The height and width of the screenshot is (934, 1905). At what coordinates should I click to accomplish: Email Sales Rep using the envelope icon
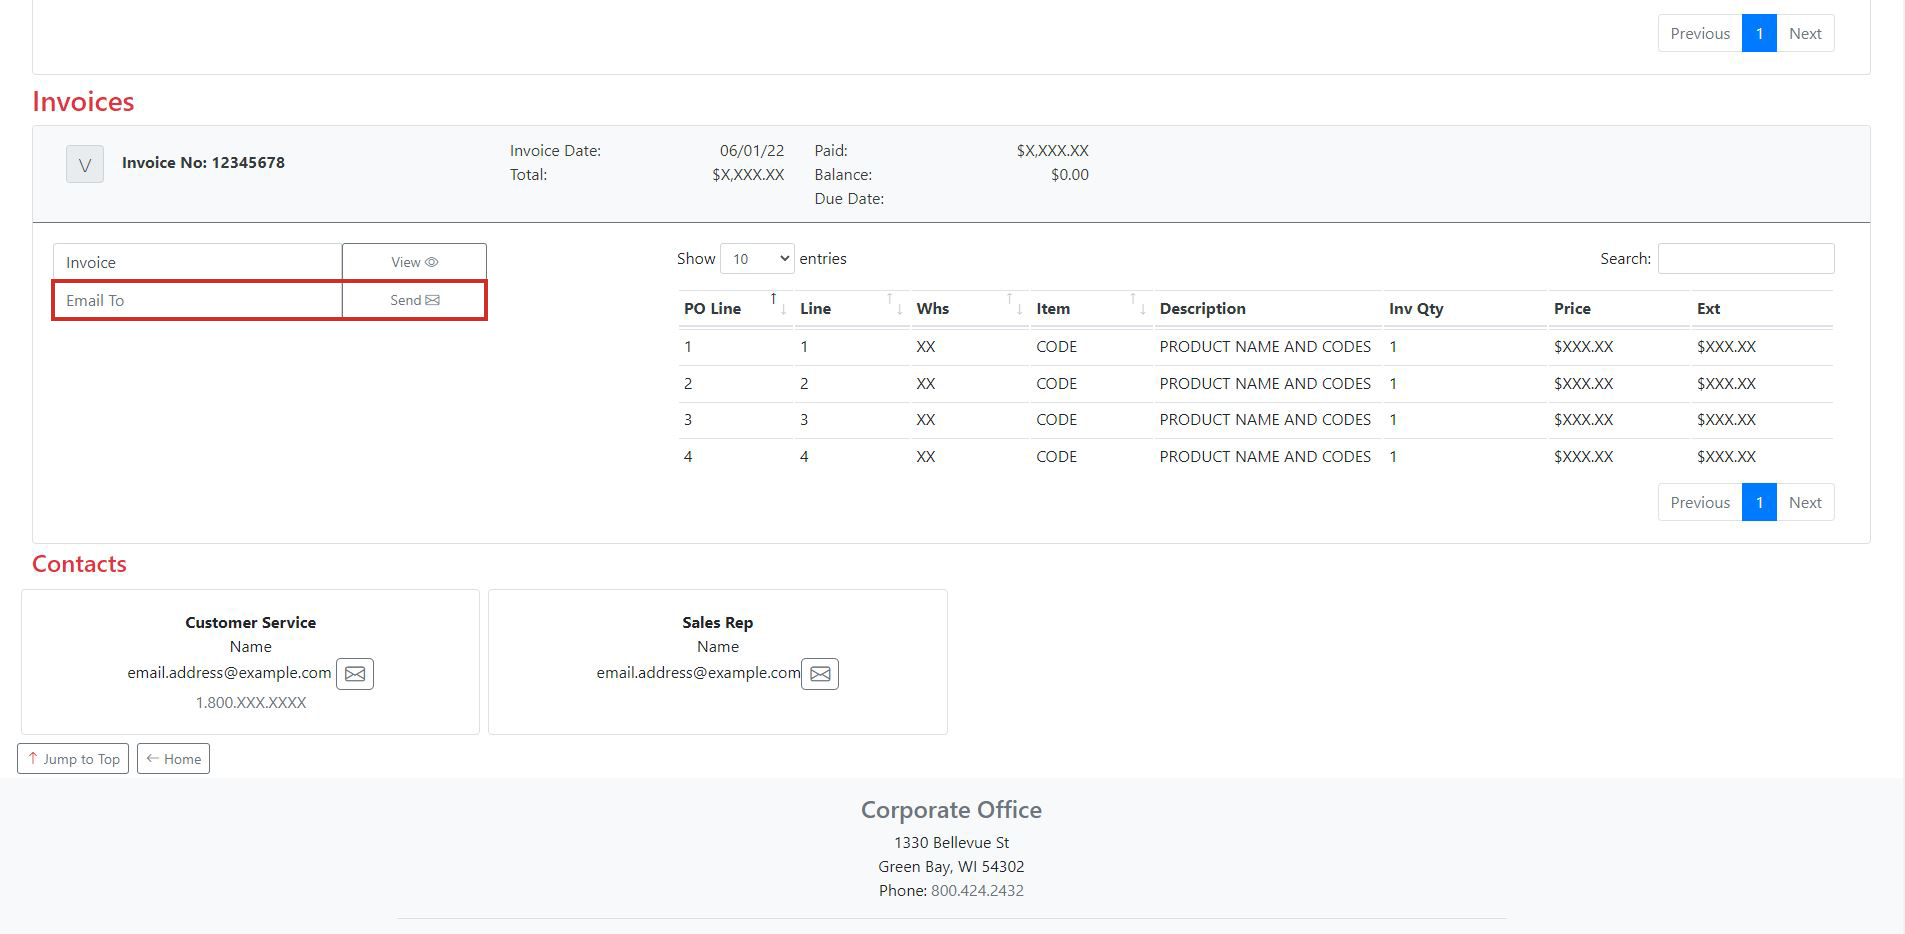click(819, 673)
